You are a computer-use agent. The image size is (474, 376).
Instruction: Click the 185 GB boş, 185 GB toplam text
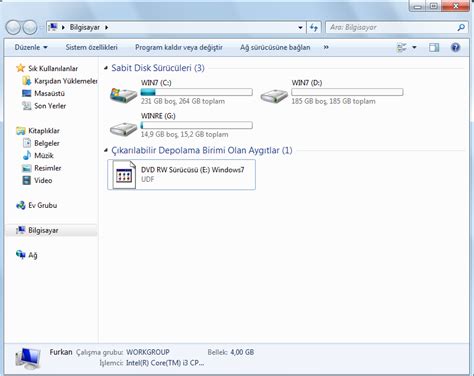333,101
